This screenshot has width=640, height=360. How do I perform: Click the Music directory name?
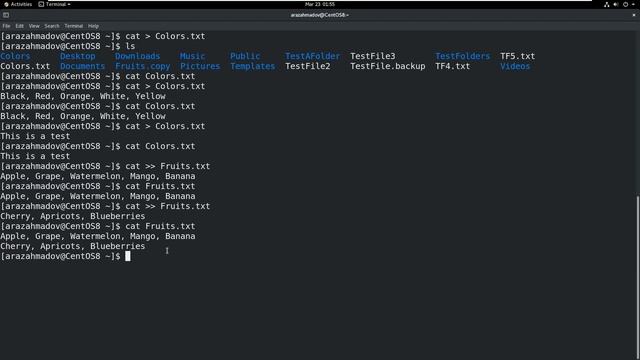click(x=192, y=56)
